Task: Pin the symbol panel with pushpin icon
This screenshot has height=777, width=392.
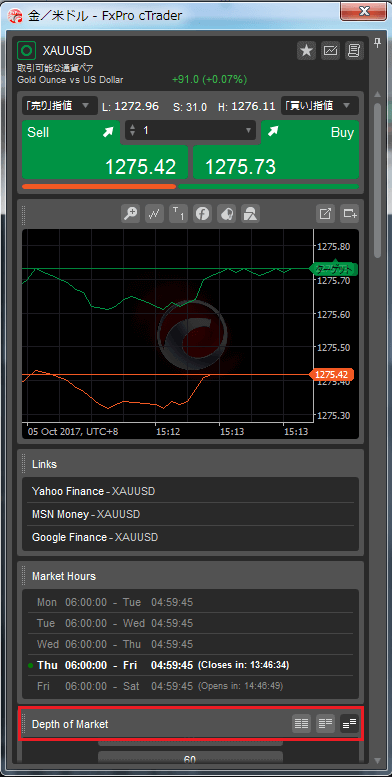Action: pyautogui.click(x=378, y=43)
